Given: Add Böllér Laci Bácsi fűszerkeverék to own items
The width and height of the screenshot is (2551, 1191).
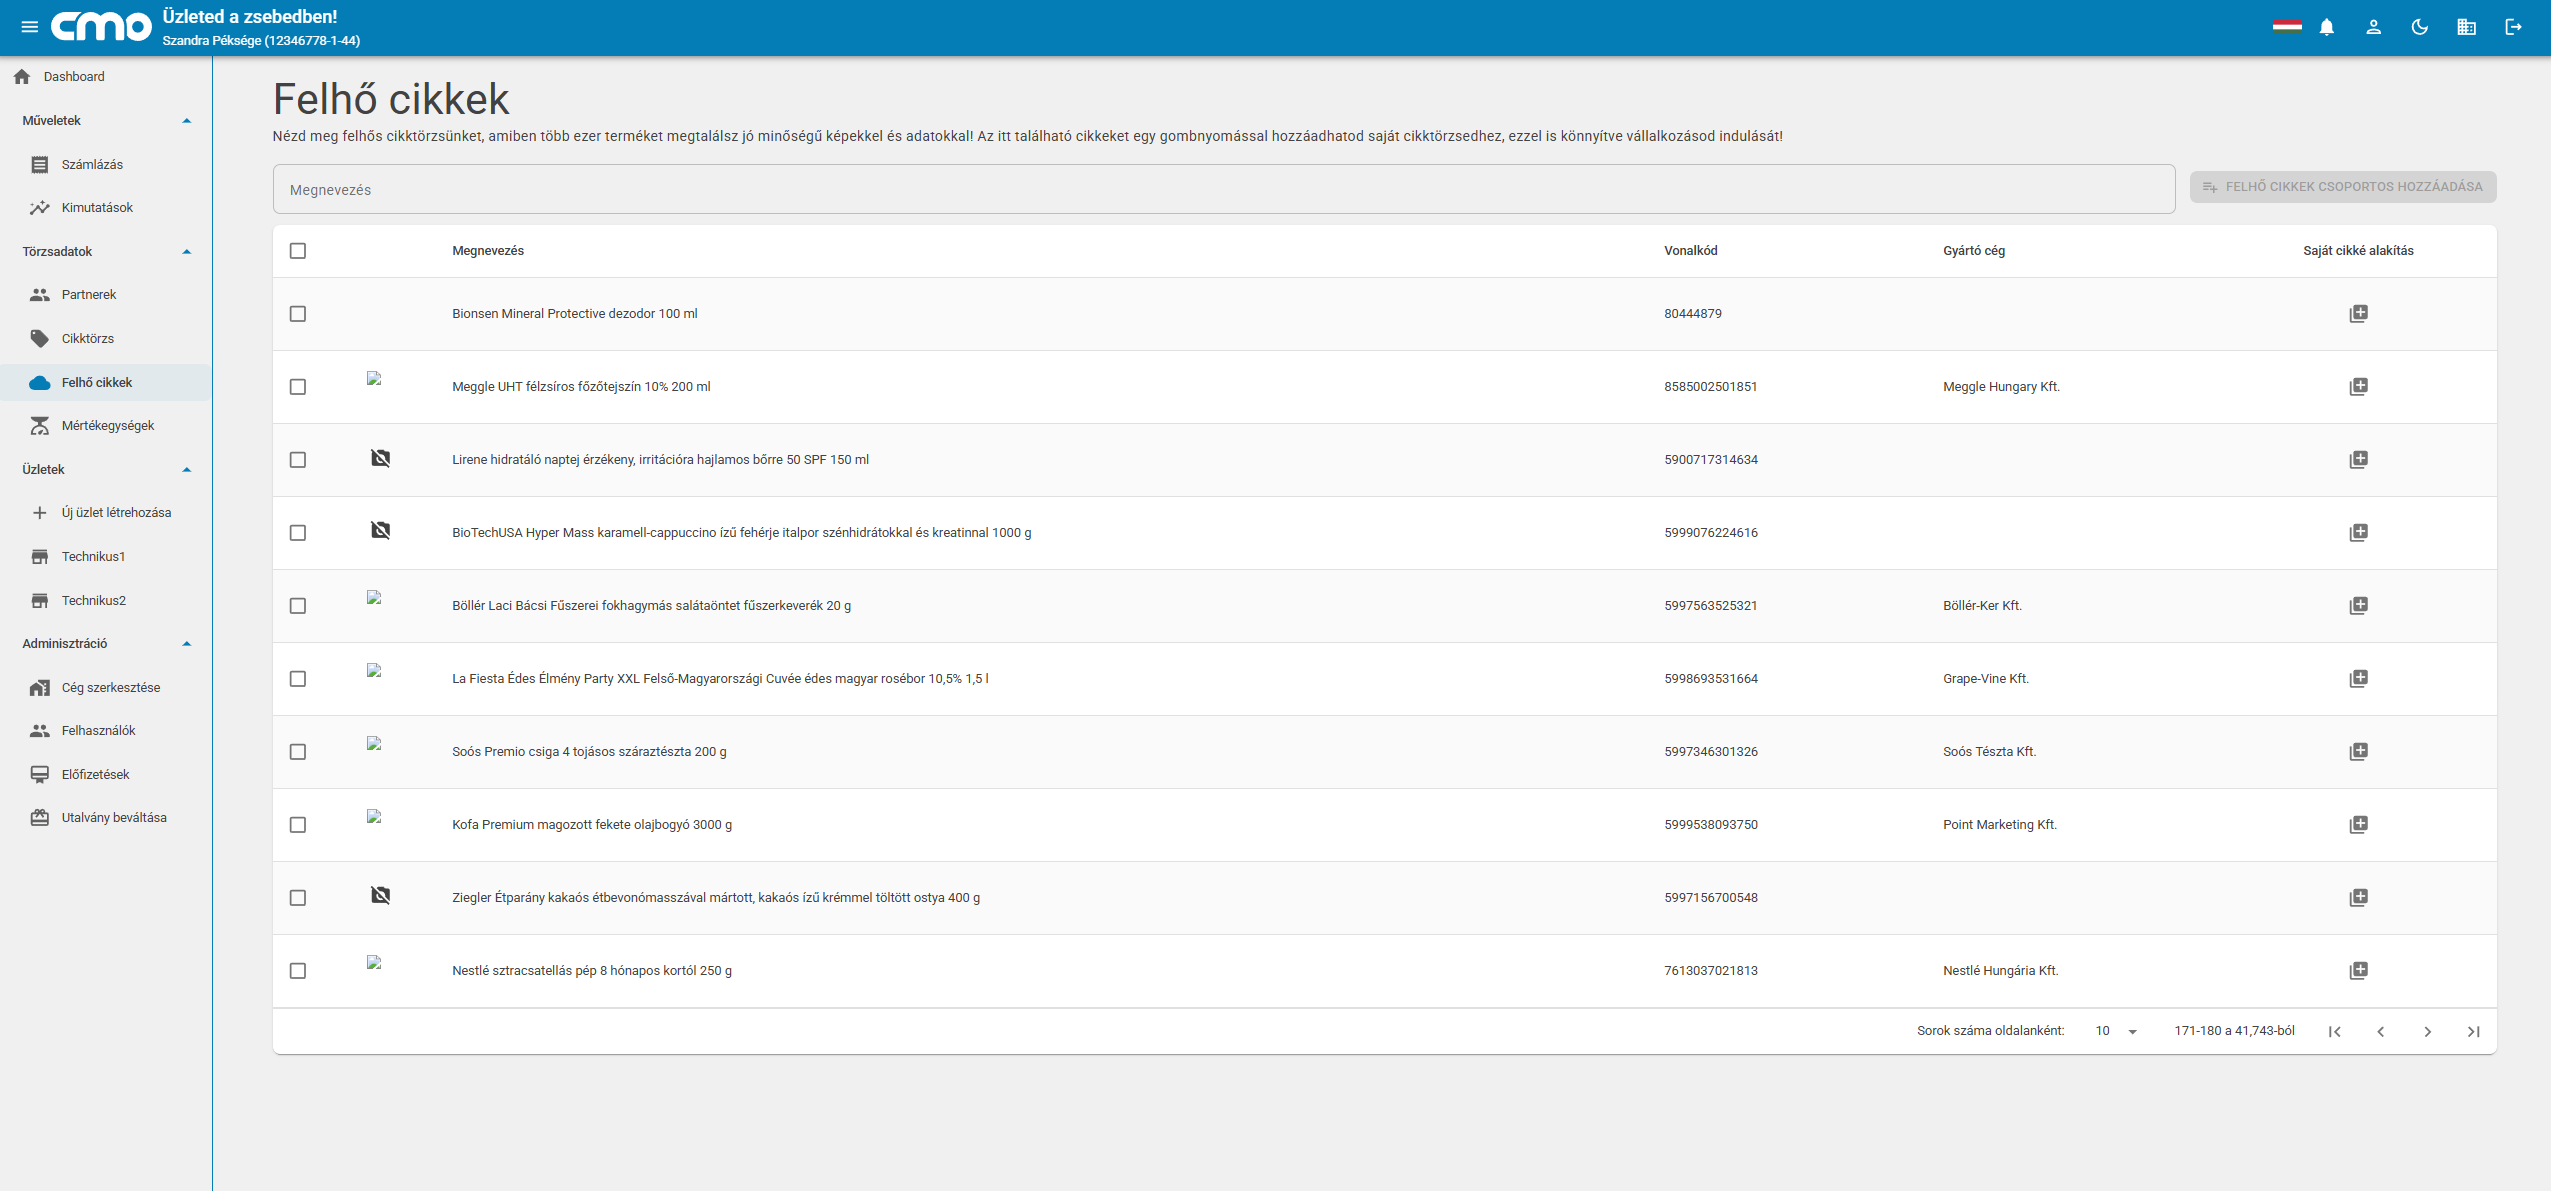Looking at the screenshot, I should 2358,606.
